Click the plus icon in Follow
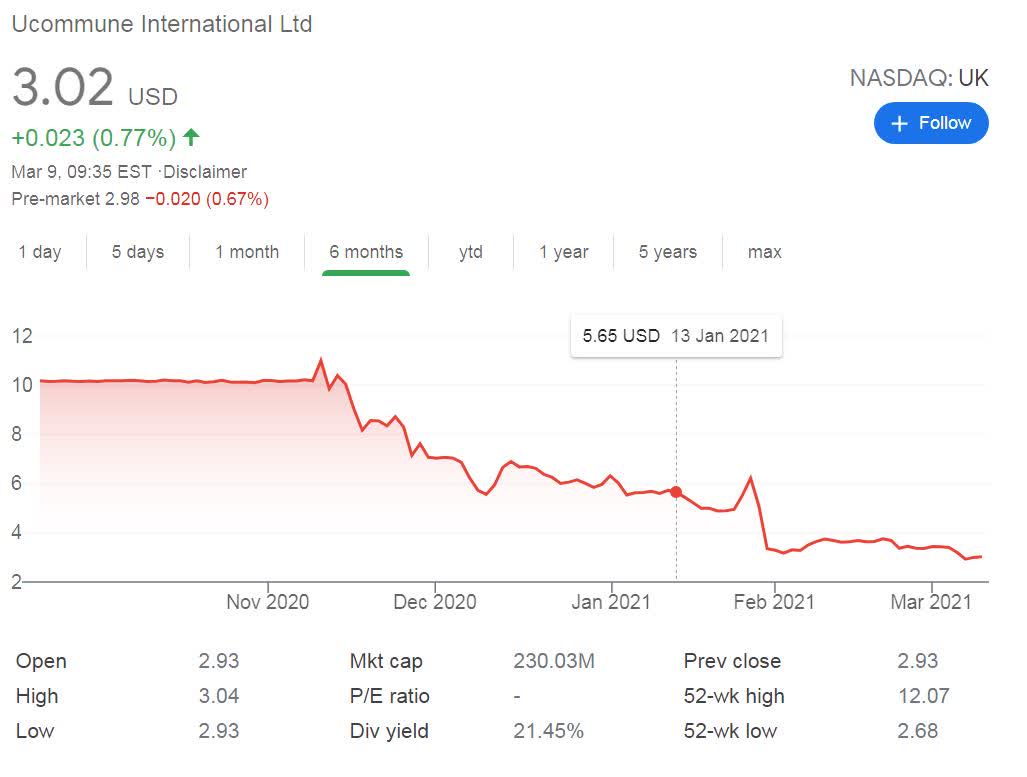1027x777 pixels. pos(899,123)
